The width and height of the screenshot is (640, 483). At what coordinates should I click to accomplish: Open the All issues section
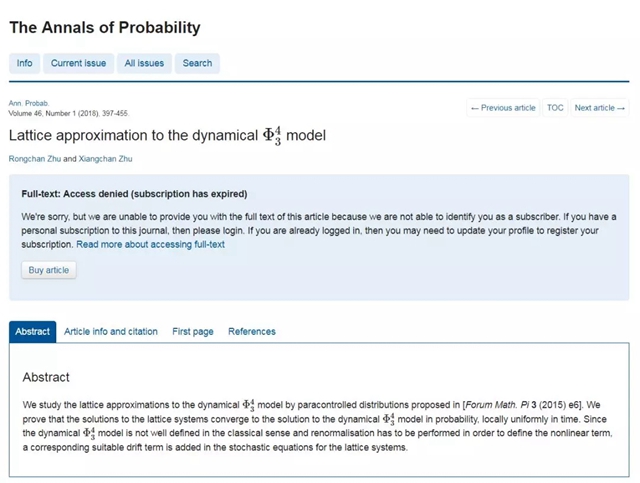click(x=144, y=63)
